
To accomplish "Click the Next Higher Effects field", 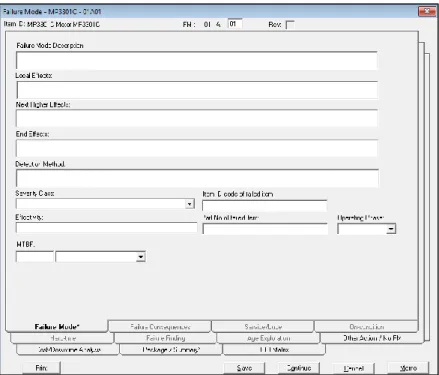I will (x=197, y=118).
